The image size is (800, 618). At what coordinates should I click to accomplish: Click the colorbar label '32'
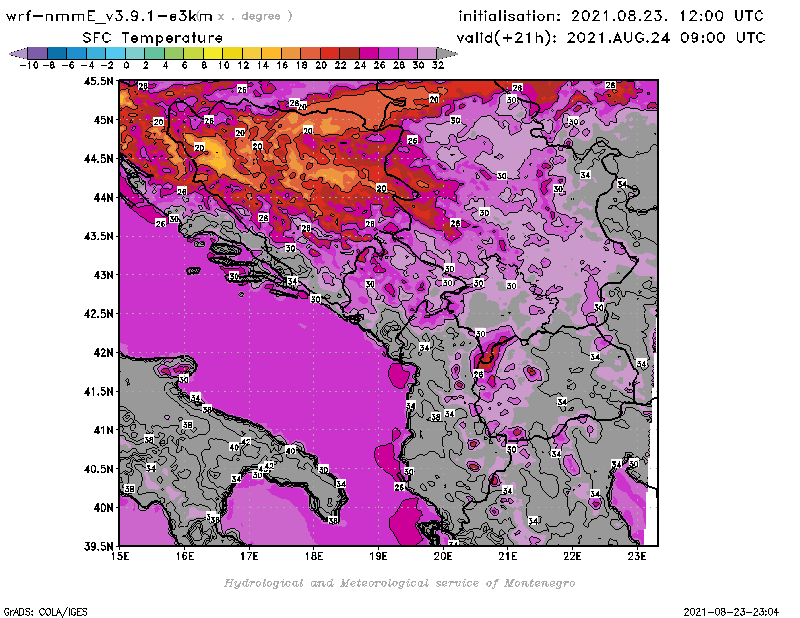click(438, 65)
